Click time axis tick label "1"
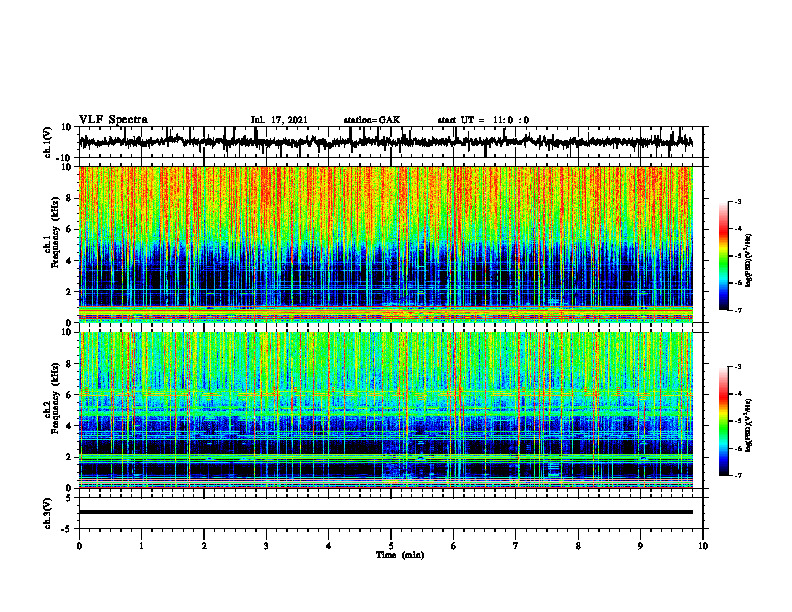 (141, 546)
